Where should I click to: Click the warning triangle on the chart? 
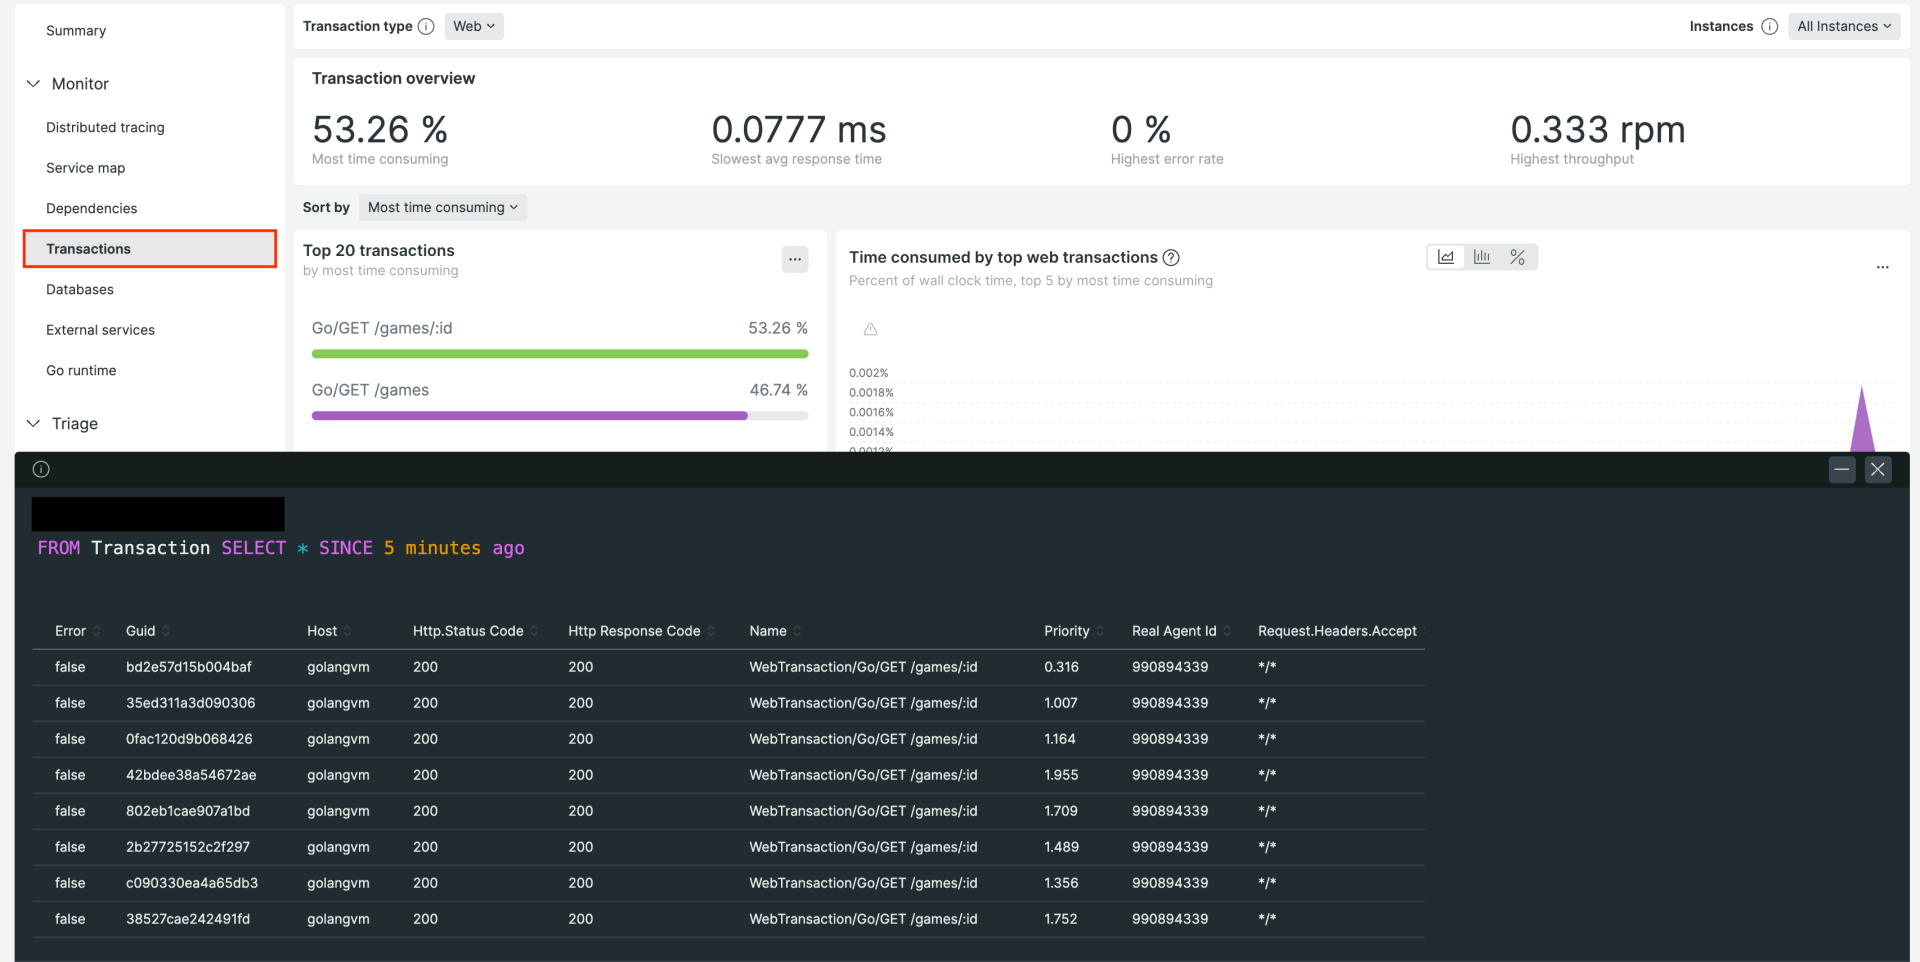point(869,328)
